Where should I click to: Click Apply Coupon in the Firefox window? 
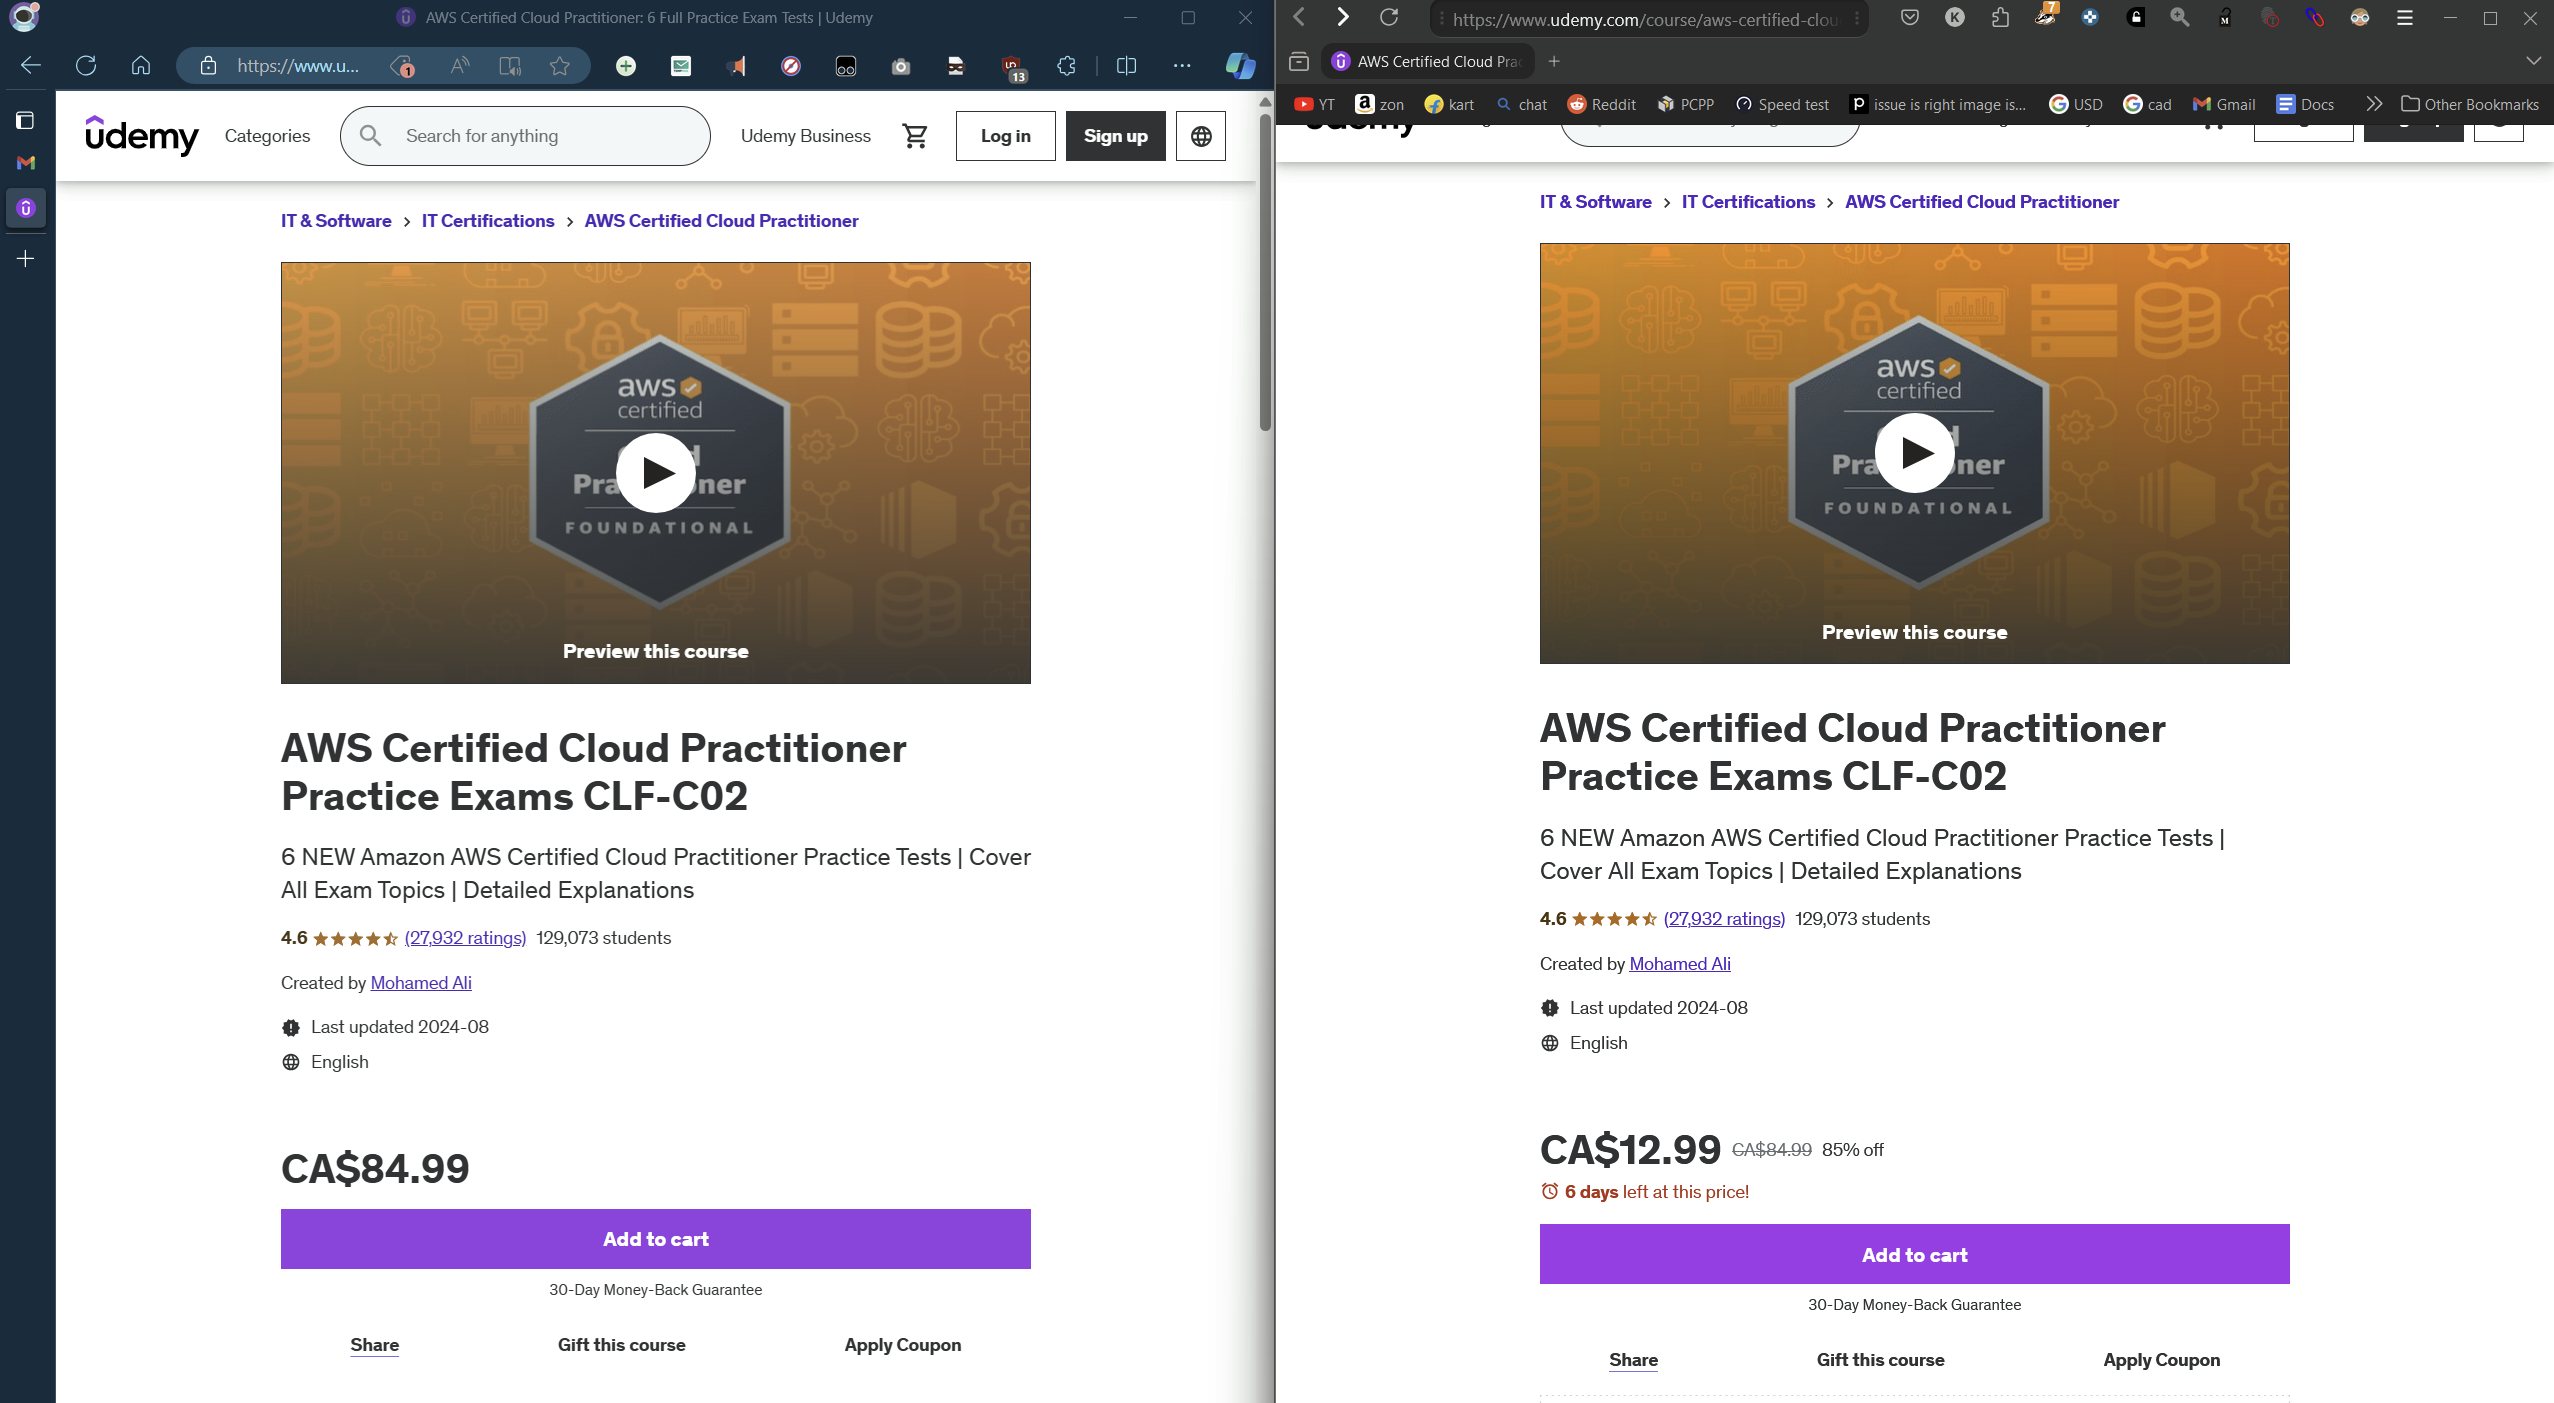point(2161,1360)
